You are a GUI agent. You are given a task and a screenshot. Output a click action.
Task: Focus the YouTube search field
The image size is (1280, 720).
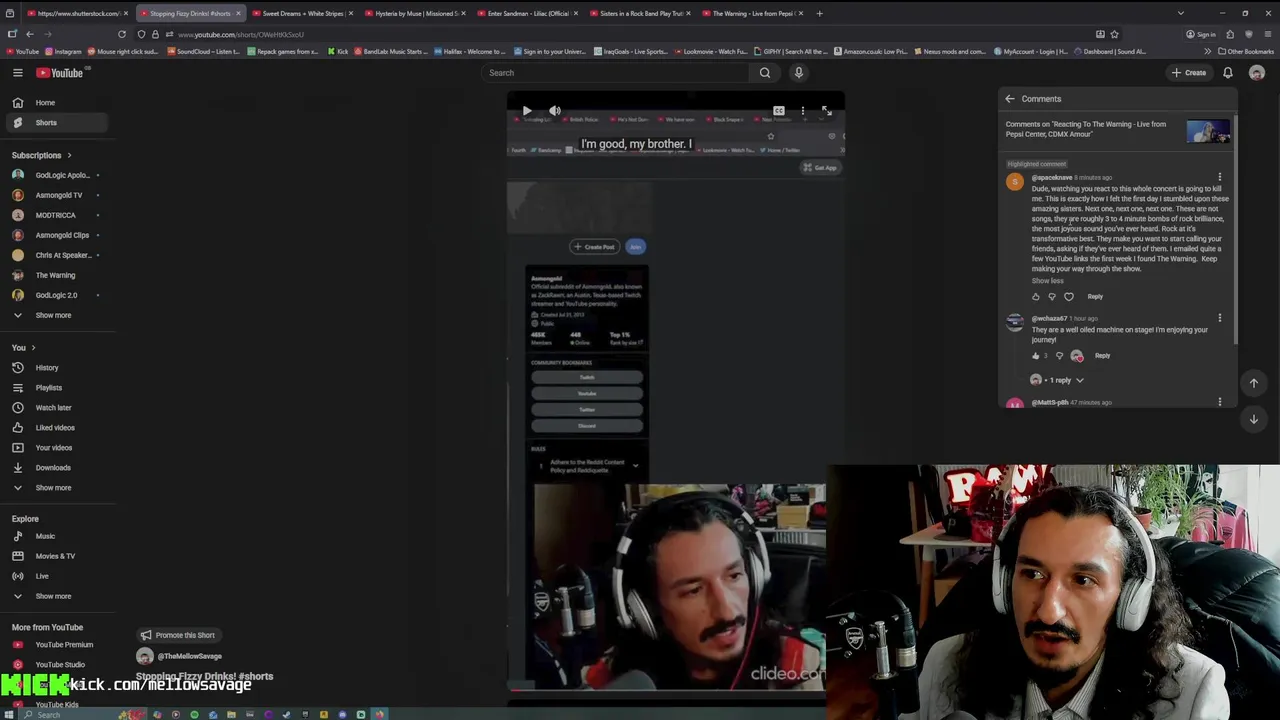click(x=615, y=73)
